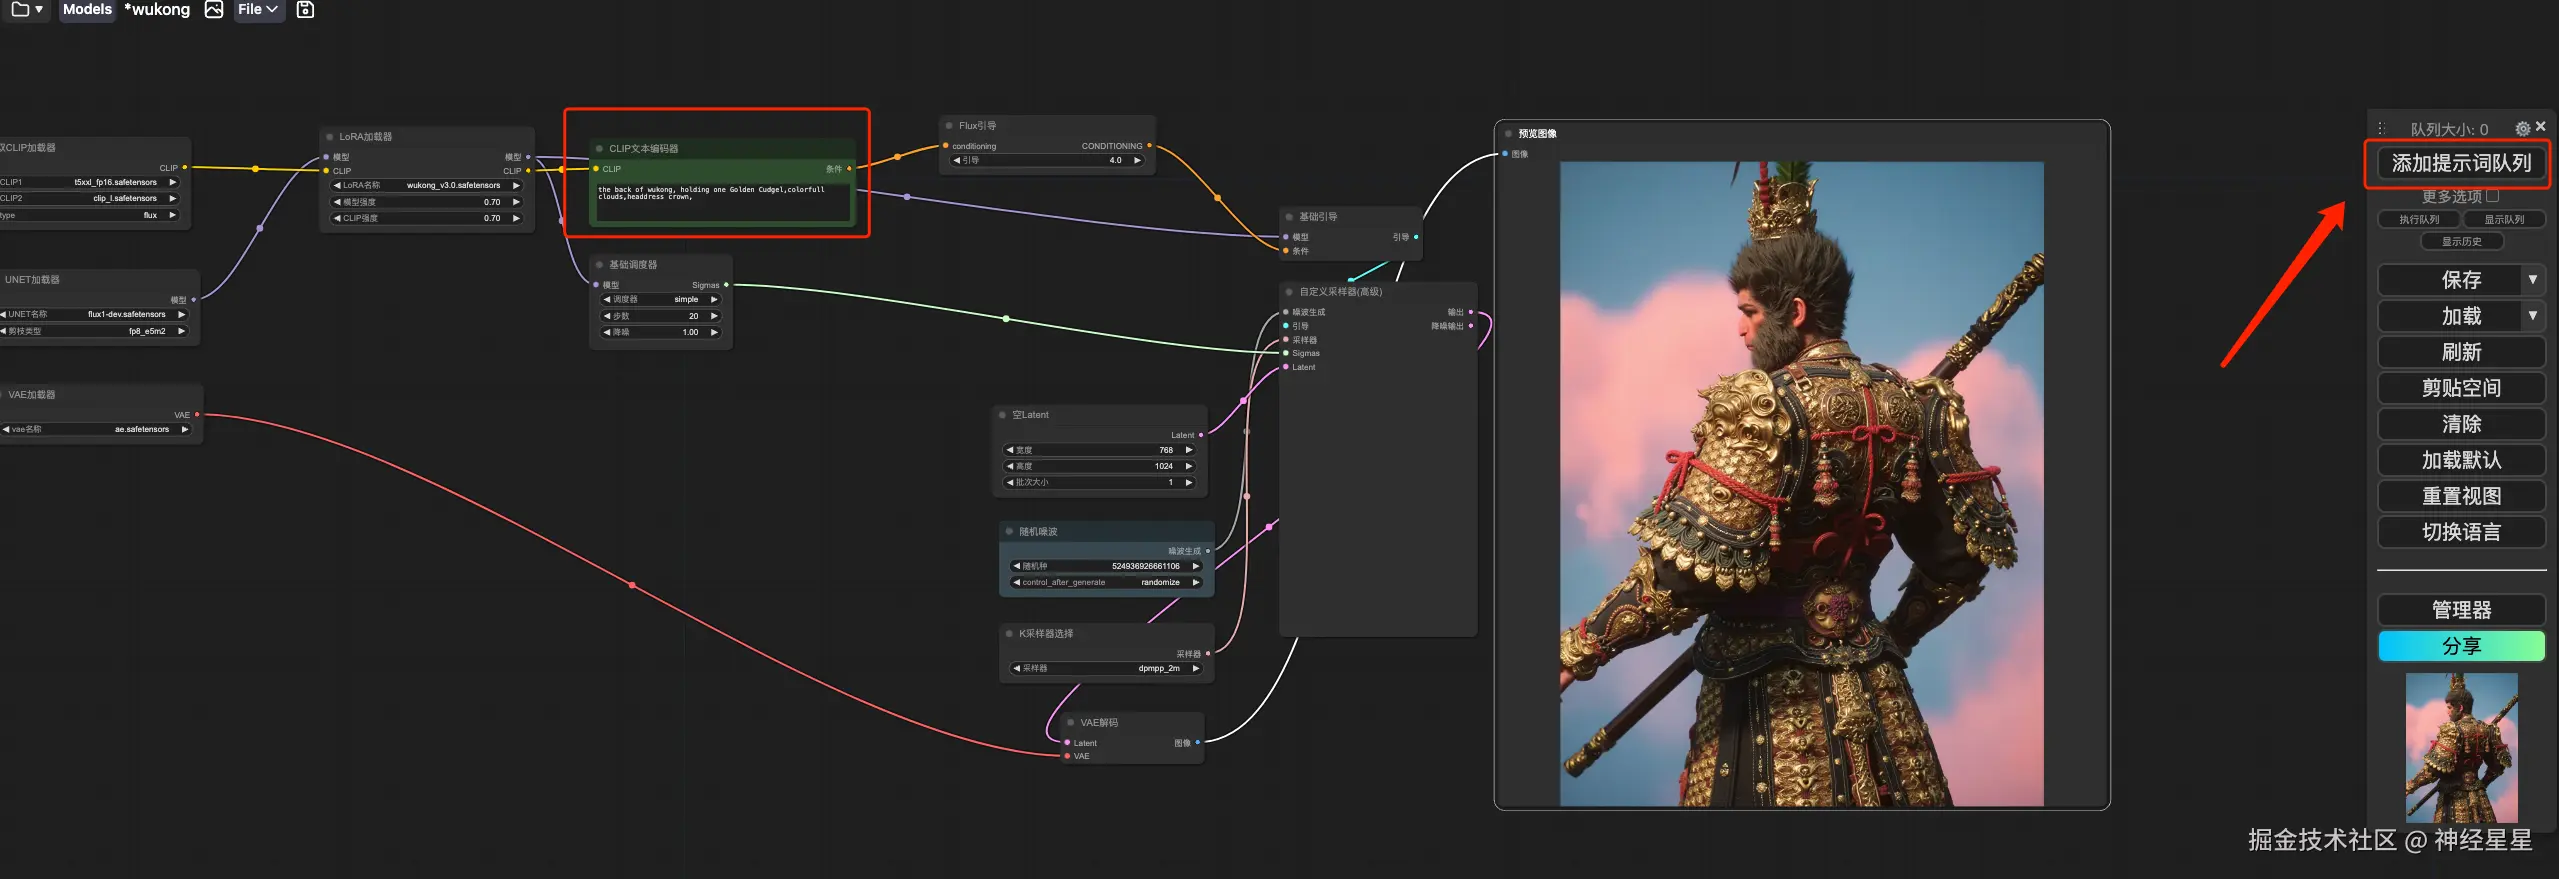The image size is (2559, 879).
Task: Collapse the LoRA加载器 node using its dot
Action: tap(329, 136)
